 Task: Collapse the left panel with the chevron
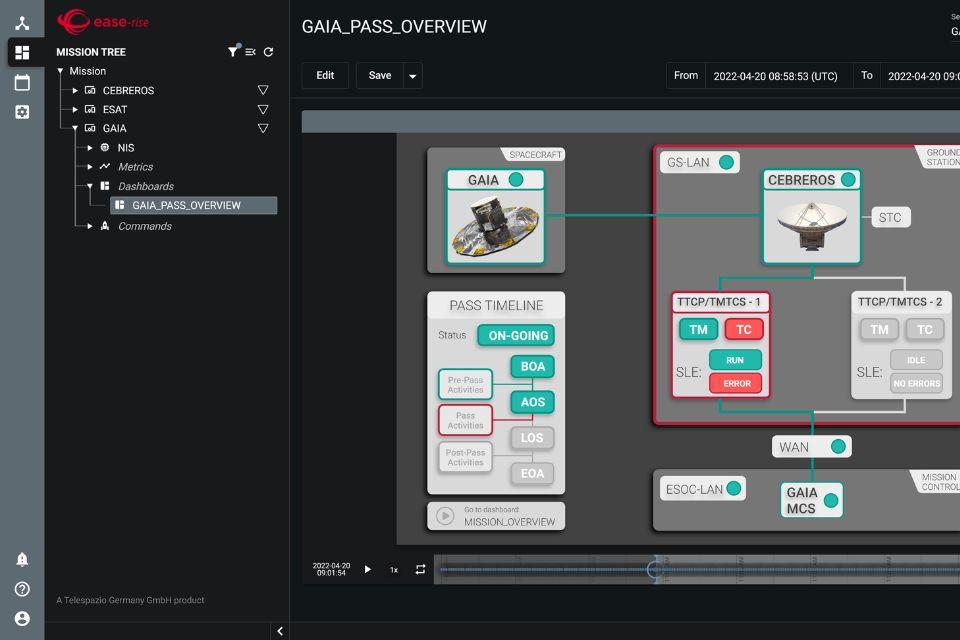(x=280, y=631)
